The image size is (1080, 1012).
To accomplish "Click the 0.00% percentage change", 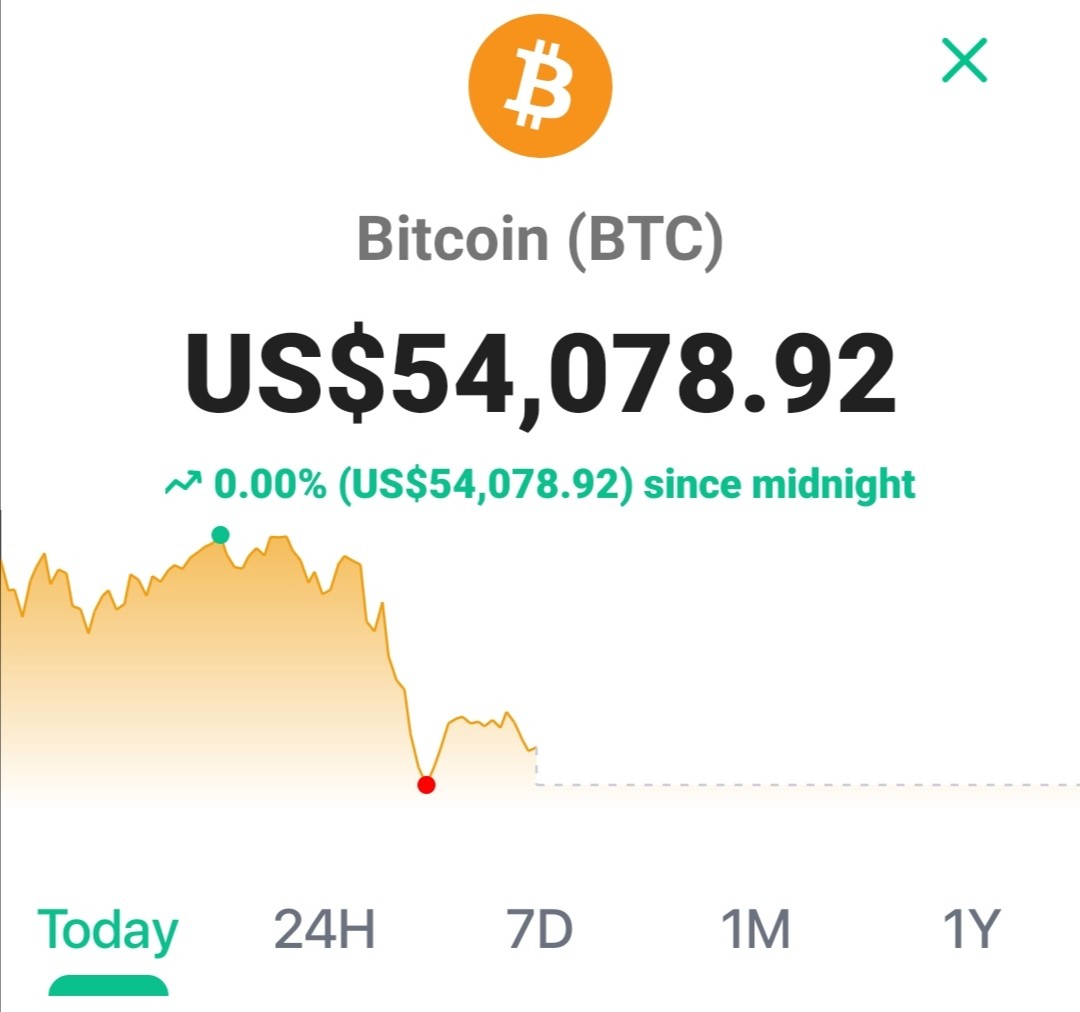I will [x=270, y=484].
